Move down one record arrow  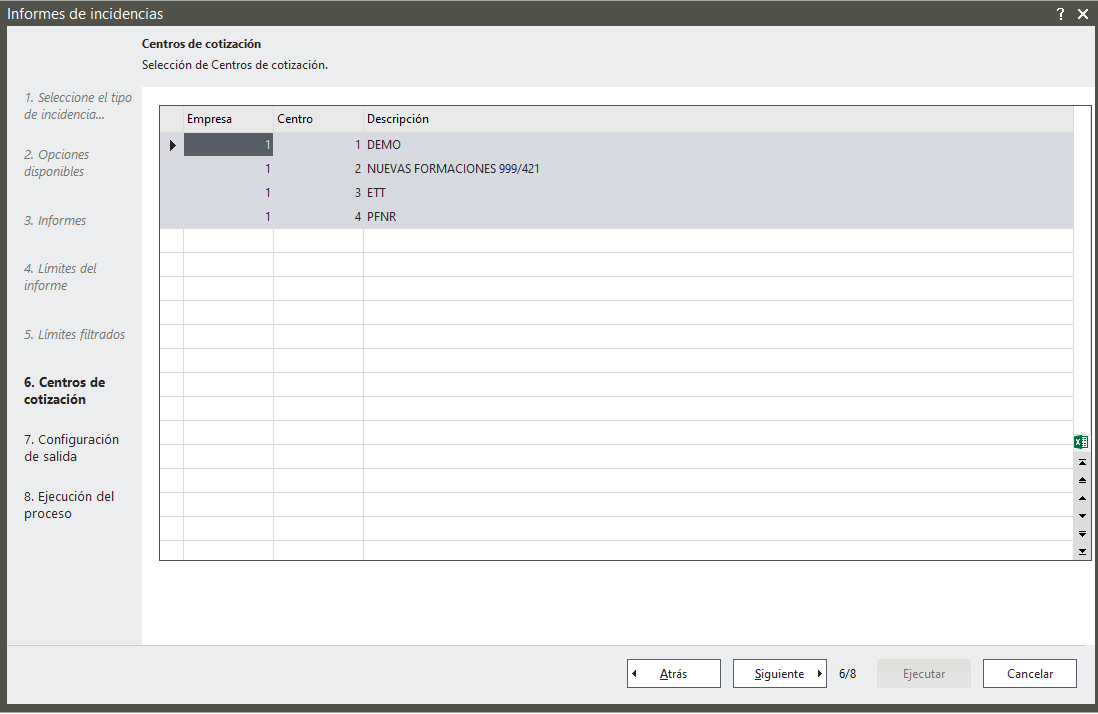[x=1082, y=516]
